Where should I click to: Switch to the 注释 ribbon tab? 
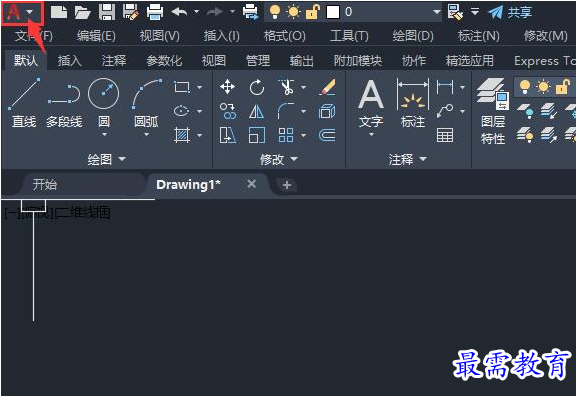pos(114,60)
